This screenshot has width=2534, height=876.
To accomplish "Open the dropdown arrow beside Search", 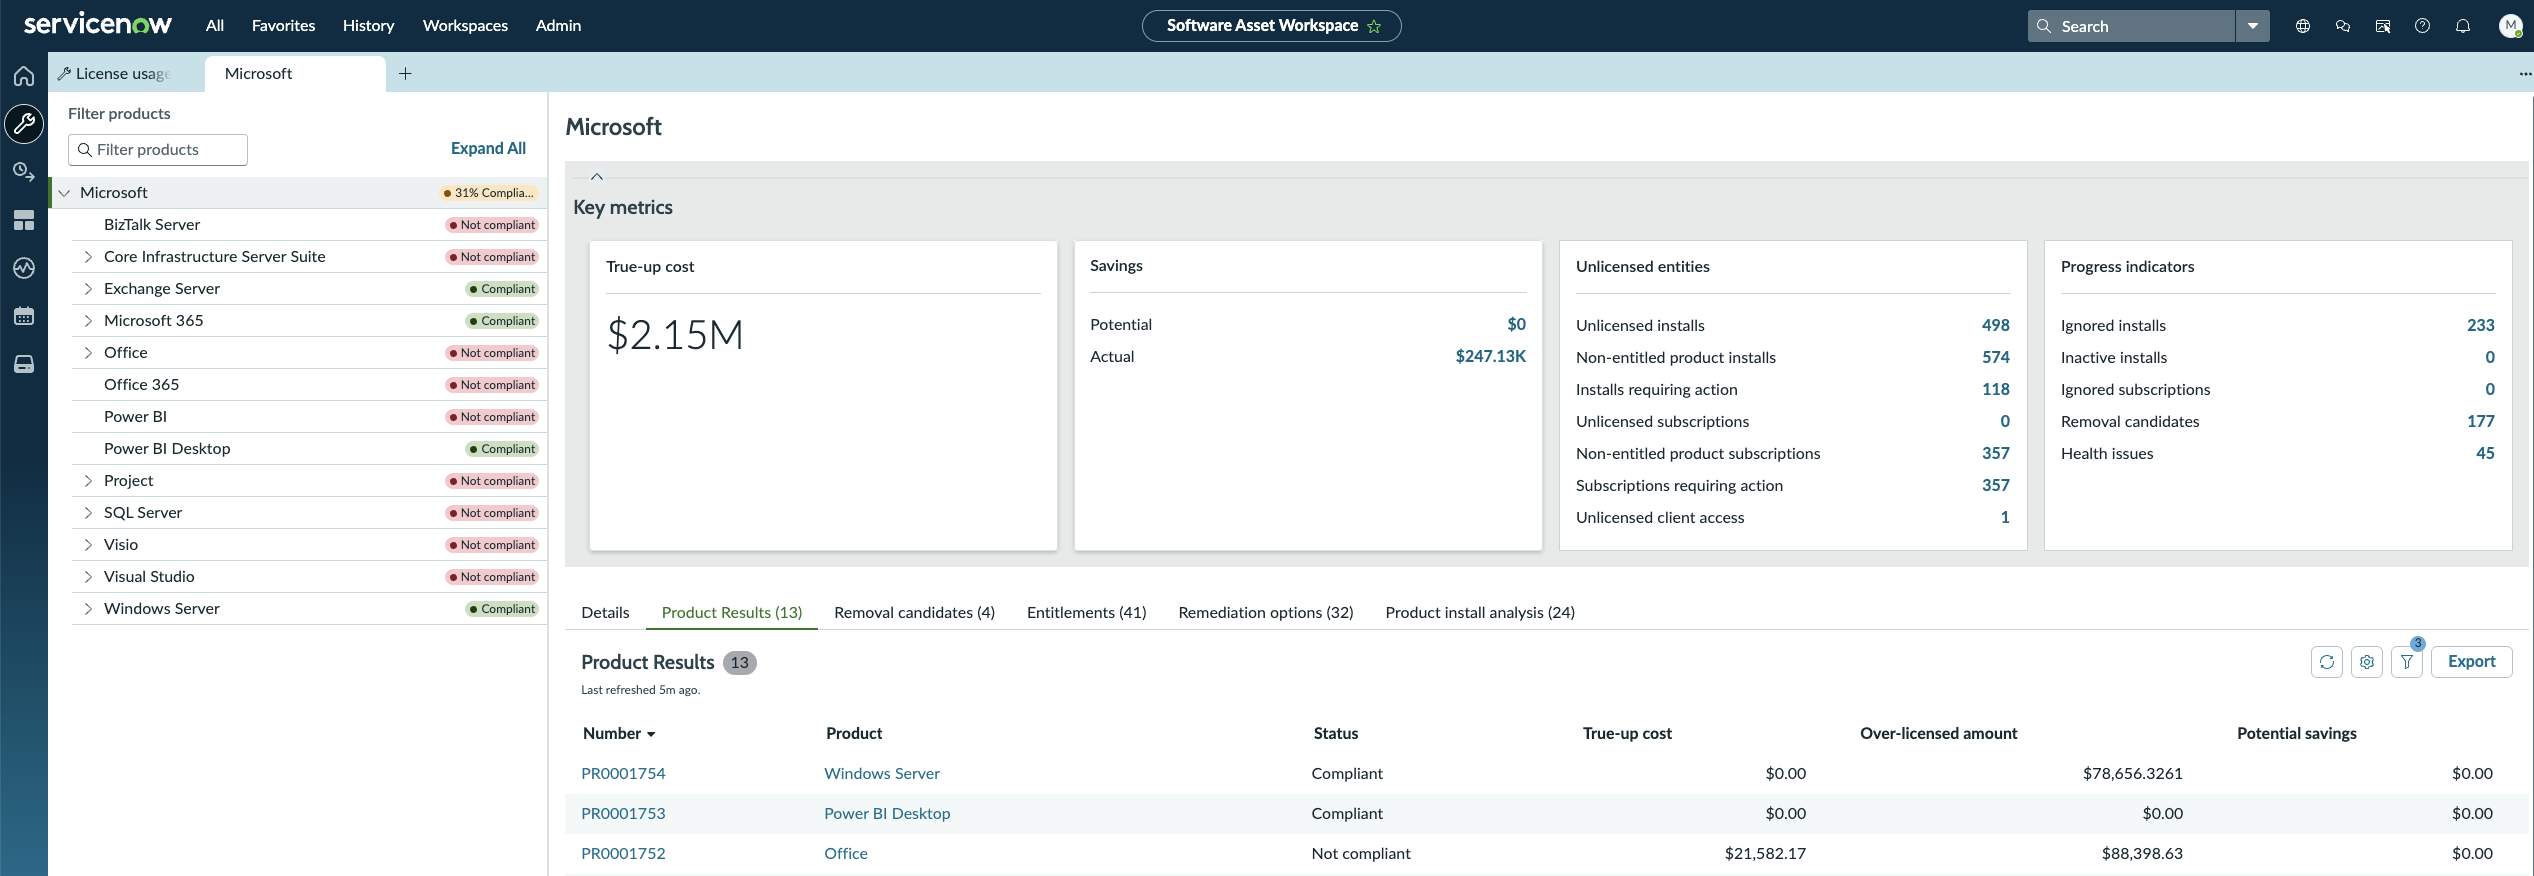I will (x=2253, y=26).
